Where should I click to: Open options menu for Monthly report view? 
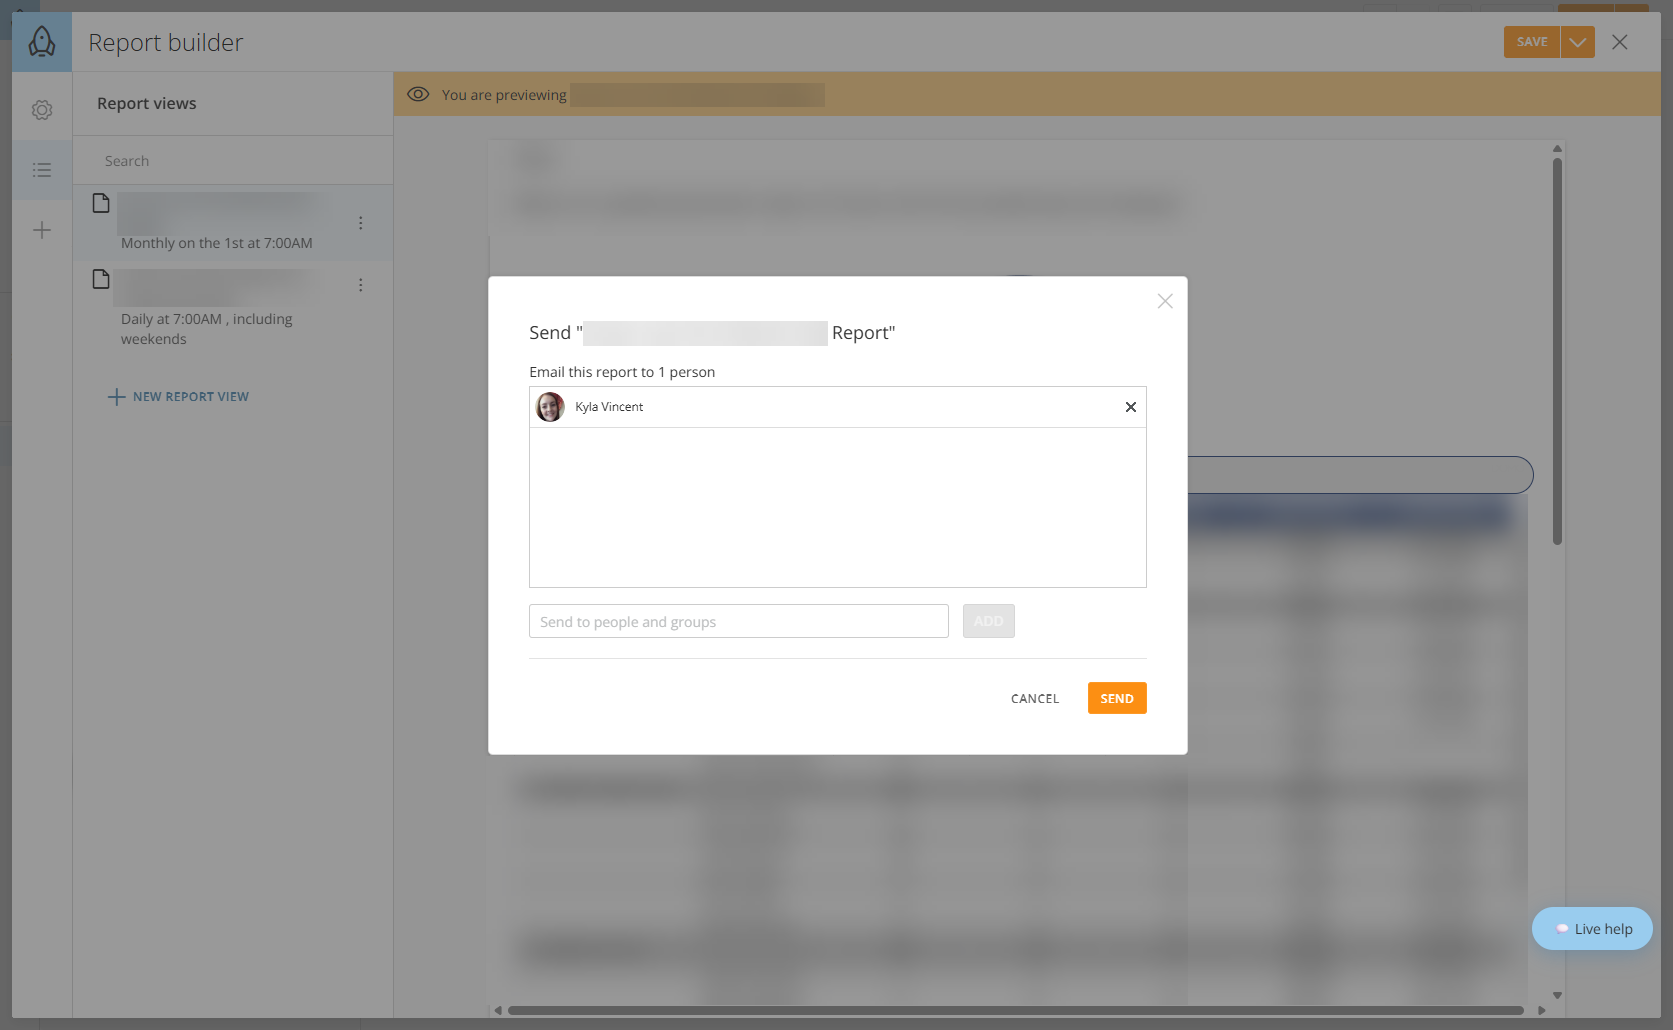361,223
